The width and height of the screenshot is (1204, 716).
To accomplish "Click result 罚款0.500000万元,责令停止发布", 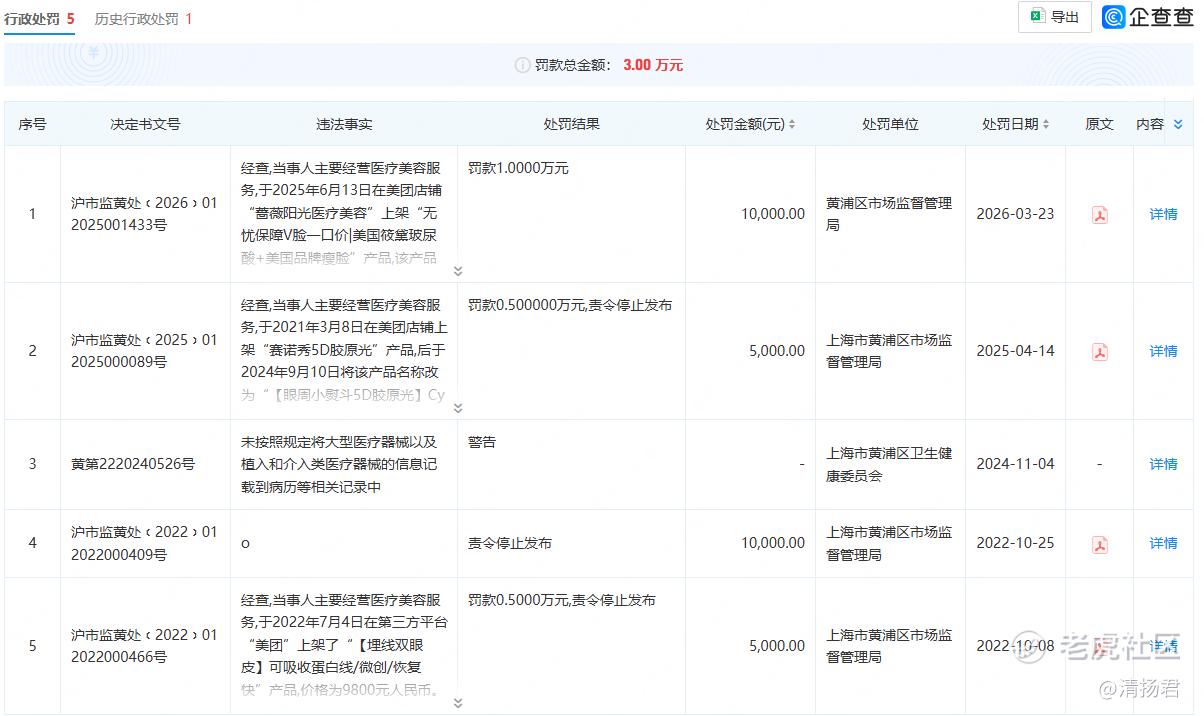I will [x=570, y=305].
